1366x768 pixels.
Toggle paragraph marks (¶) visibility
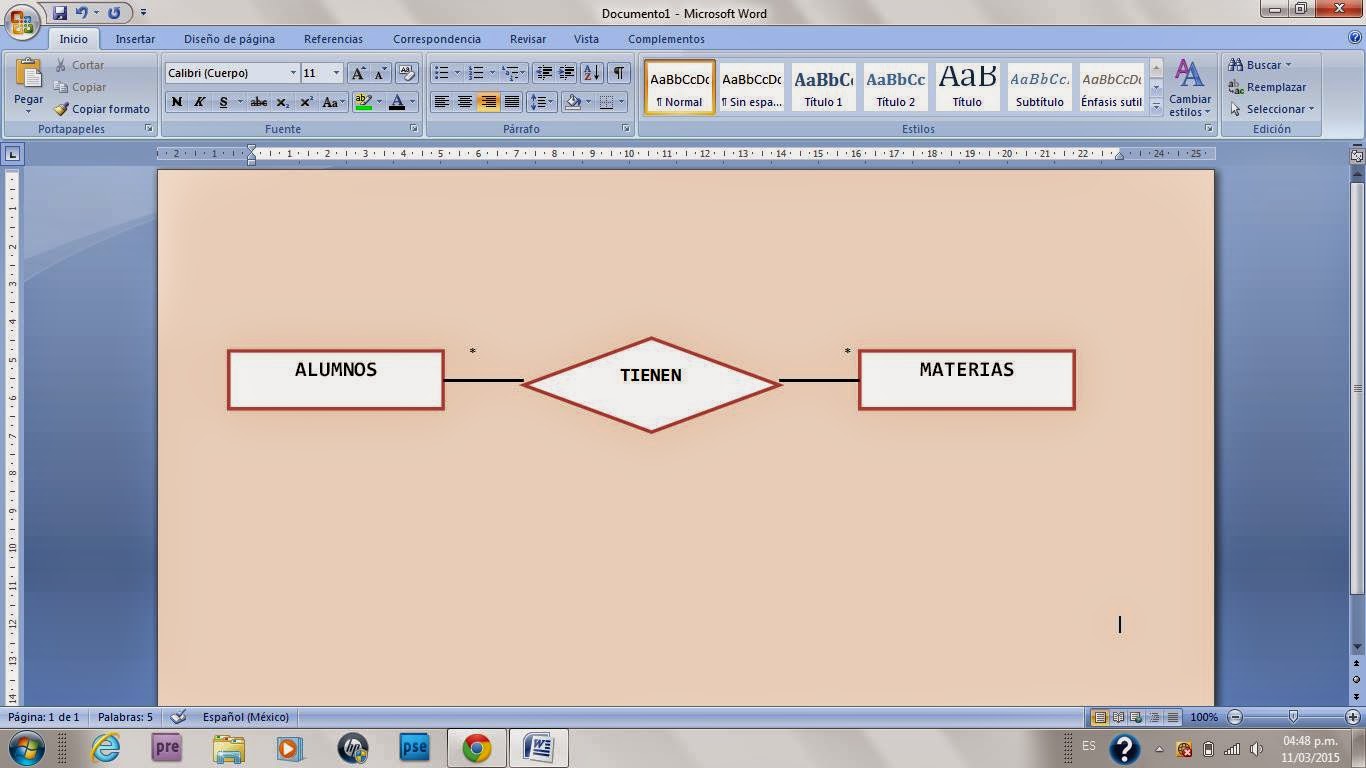[x=617, y=73]
